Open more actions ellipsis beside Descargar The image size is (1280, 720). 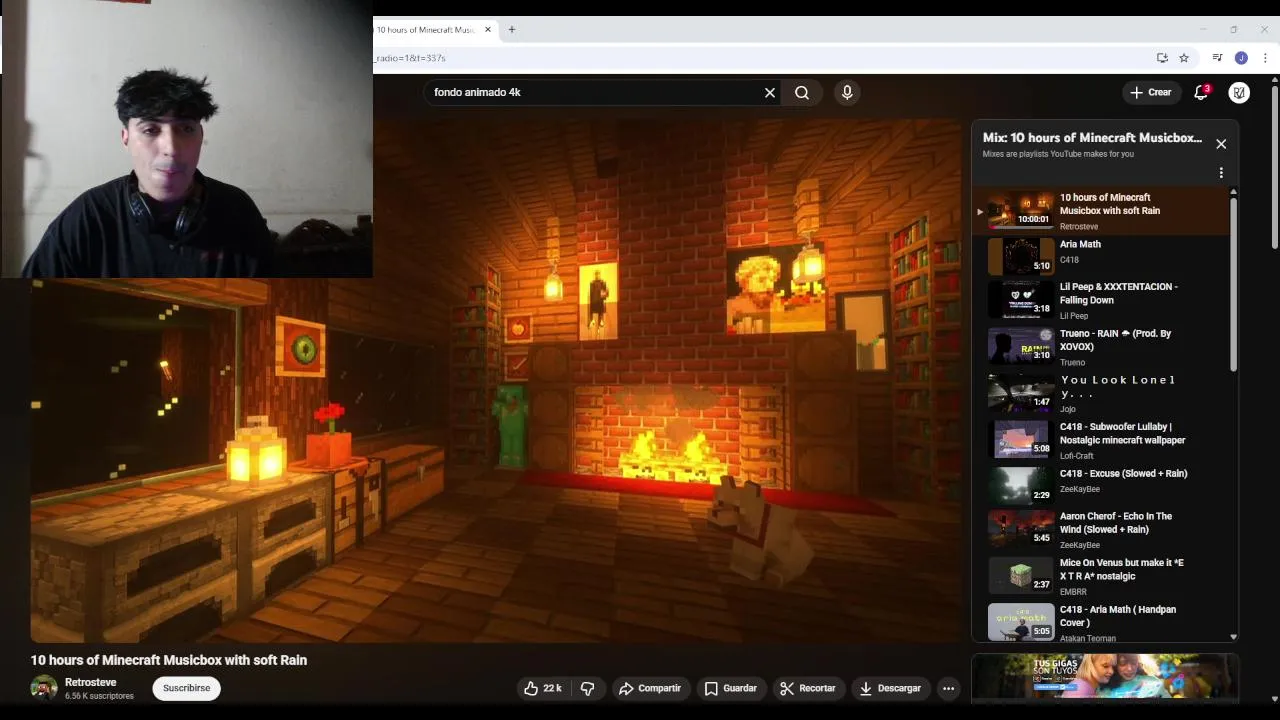(948, 688)
